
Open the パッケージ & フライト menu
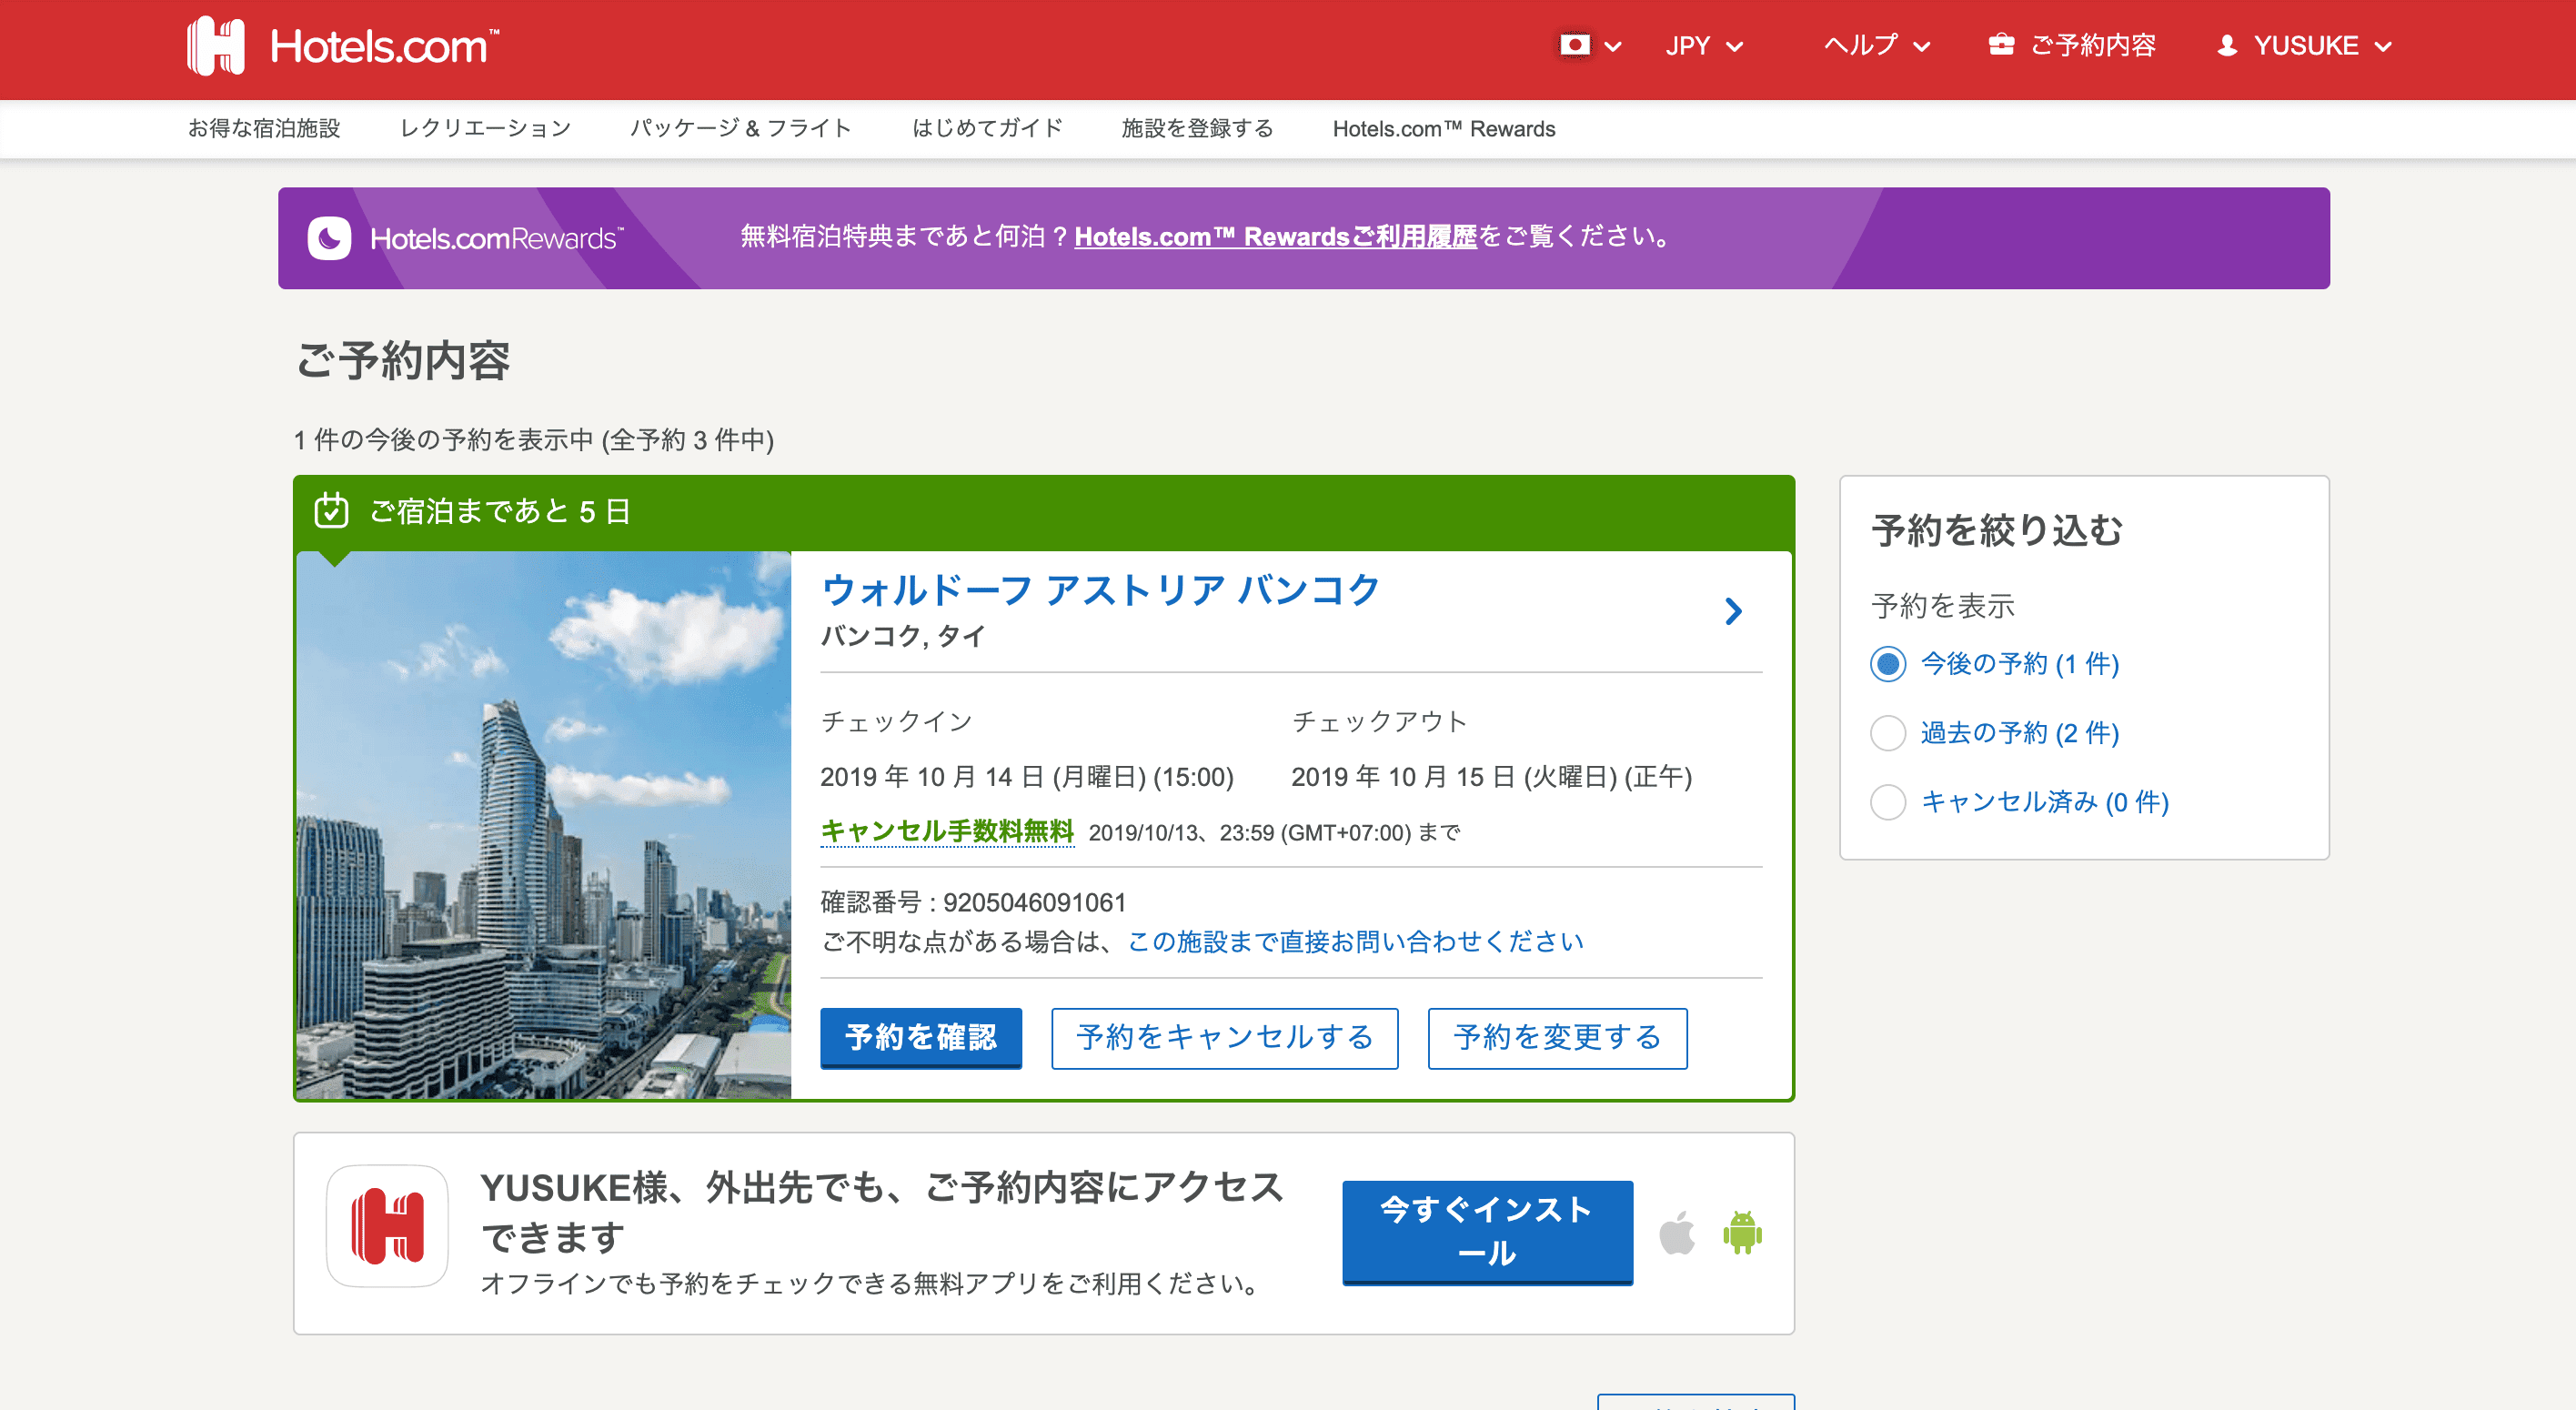(x=740, y=128)
